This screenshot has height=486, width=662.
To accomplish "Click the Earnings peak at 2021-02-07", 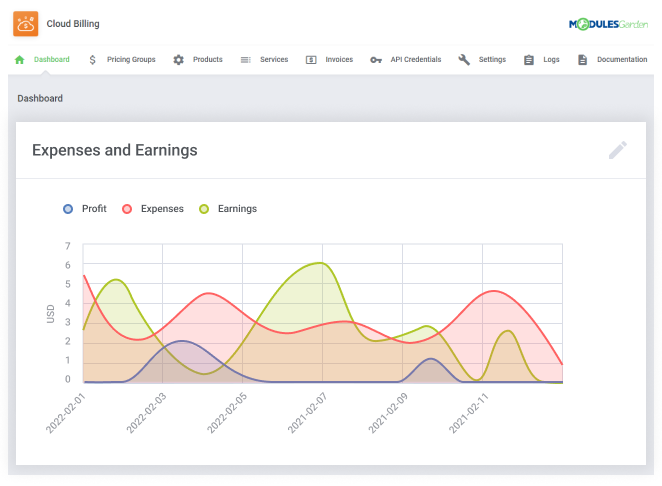I will click(321, 263).
